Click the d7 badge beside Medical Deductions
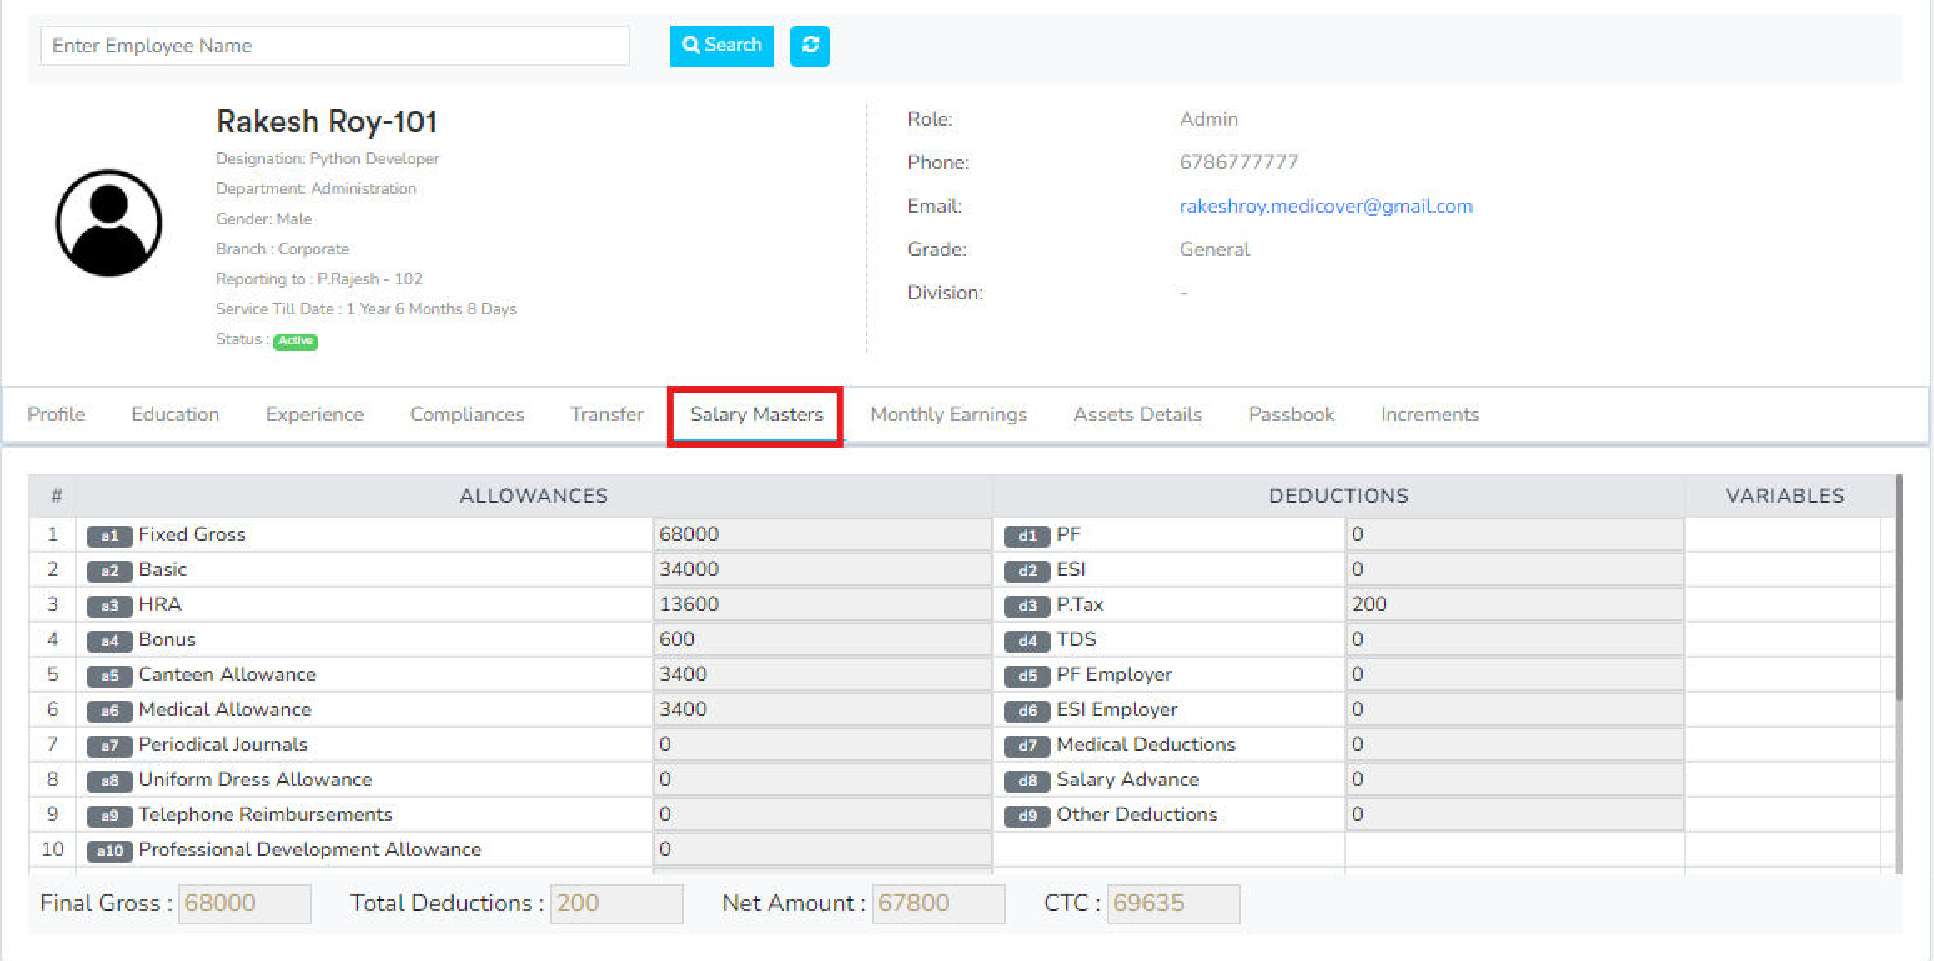1934x961 pixels. (1027, 746)
